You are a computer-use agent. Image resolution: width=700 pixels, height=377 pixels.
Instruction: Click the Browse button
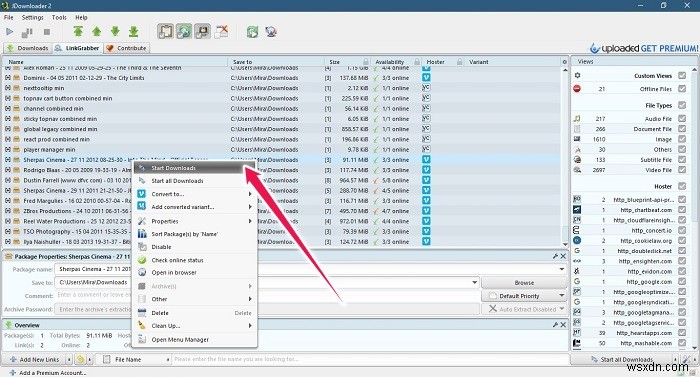[524, 283]
